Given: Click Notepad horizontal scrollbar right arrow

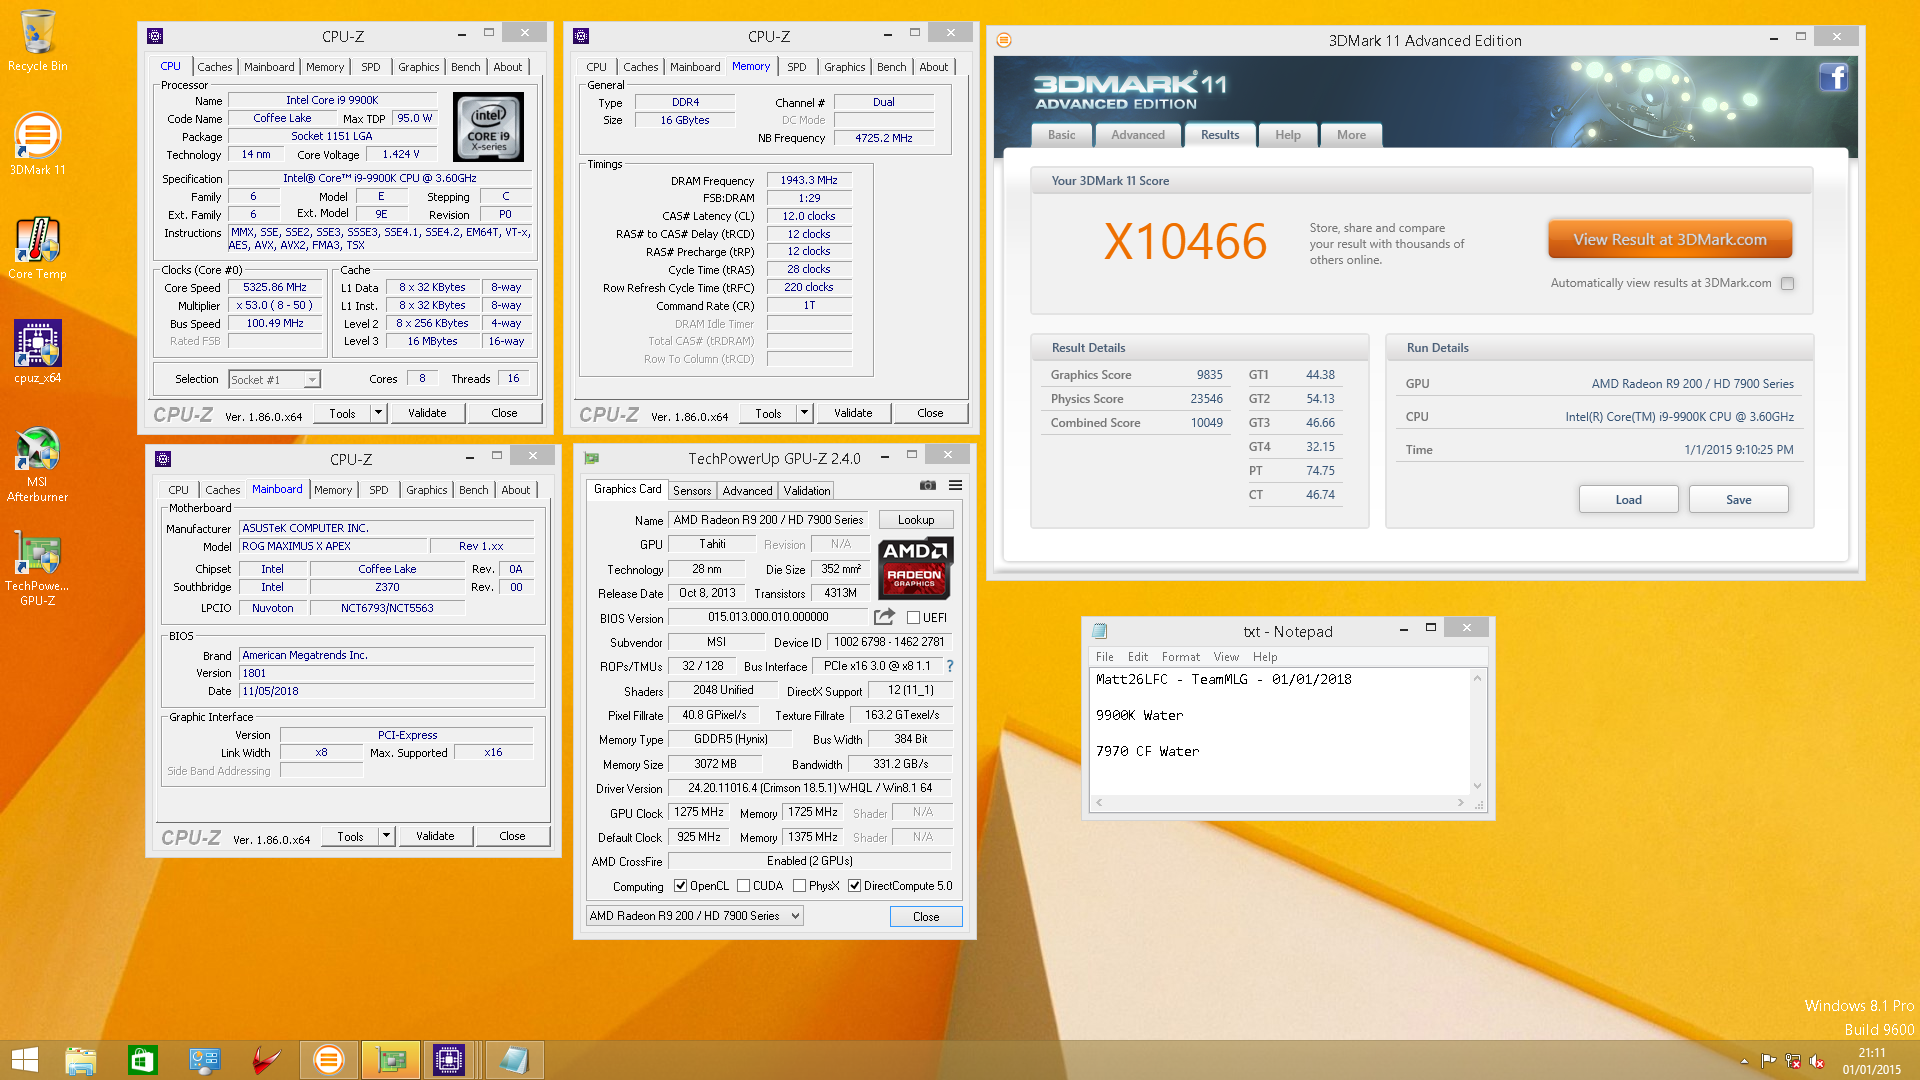Looking at the screenshot, I should point(1460,802).
